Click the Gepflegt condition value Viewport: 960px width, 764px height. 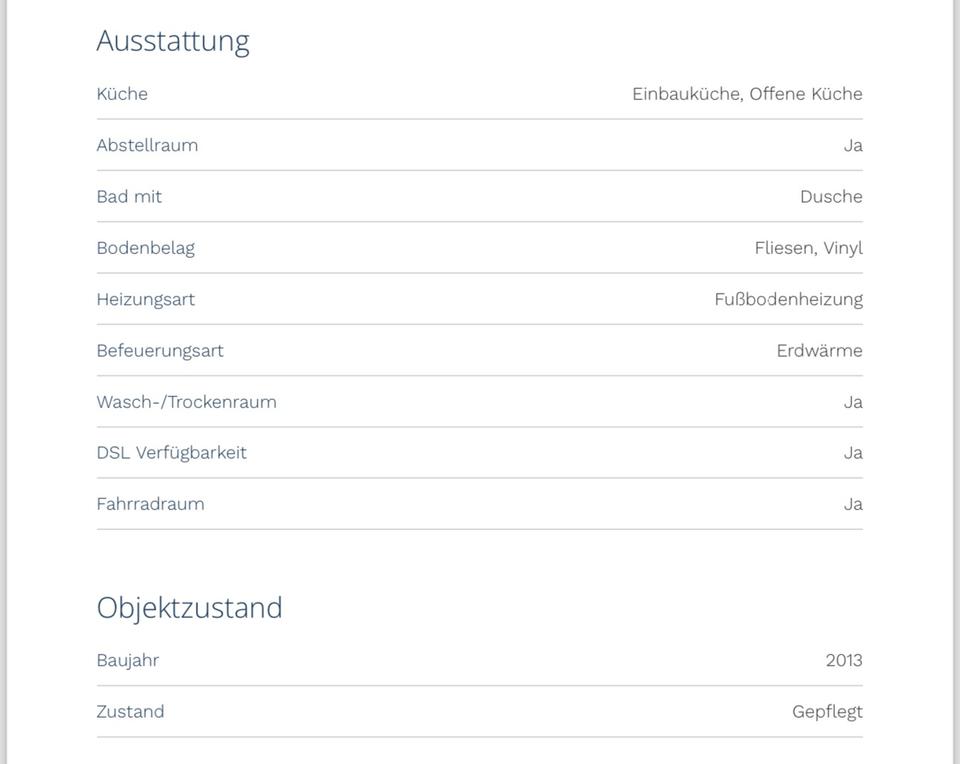827,712
